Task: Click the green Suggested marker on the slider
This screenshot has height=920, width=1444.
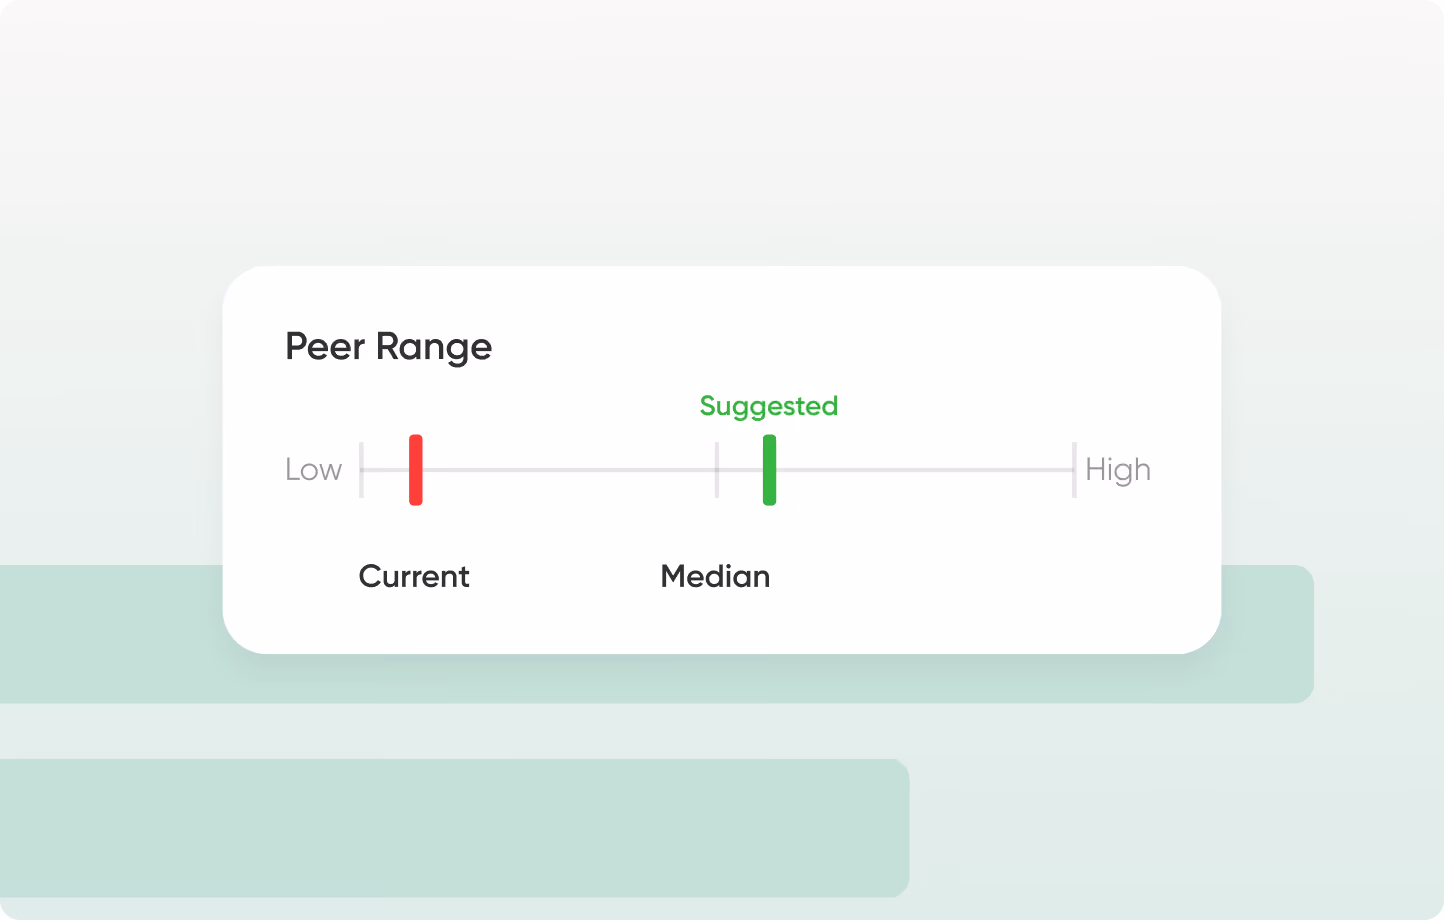Action: (x=769, y=470)
